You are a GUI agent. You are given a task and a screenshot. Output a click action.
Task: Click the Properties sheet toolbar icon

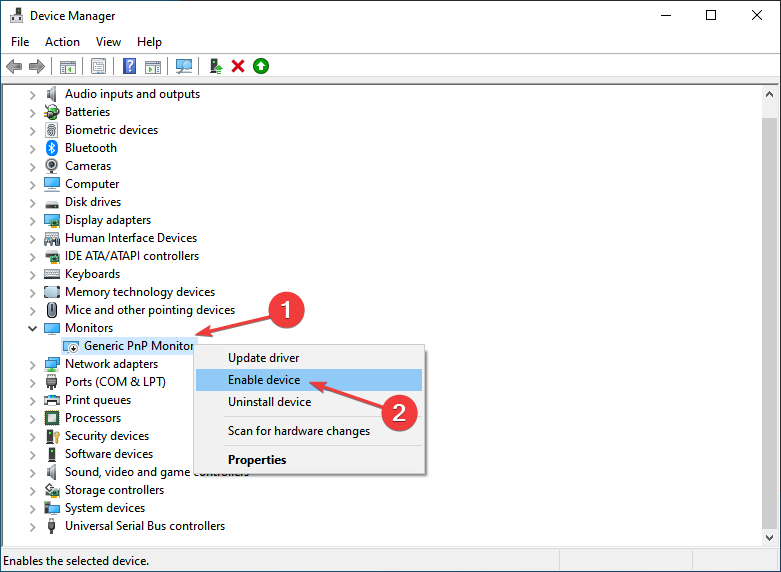[99, 66]
